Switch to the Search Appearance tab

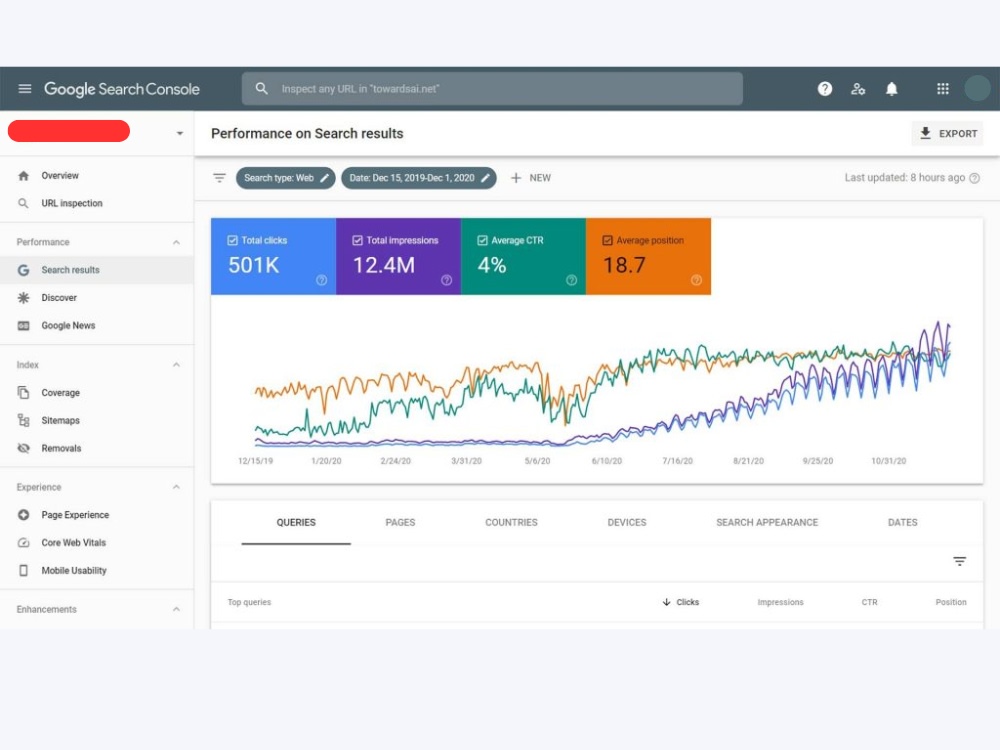(767, 522)
